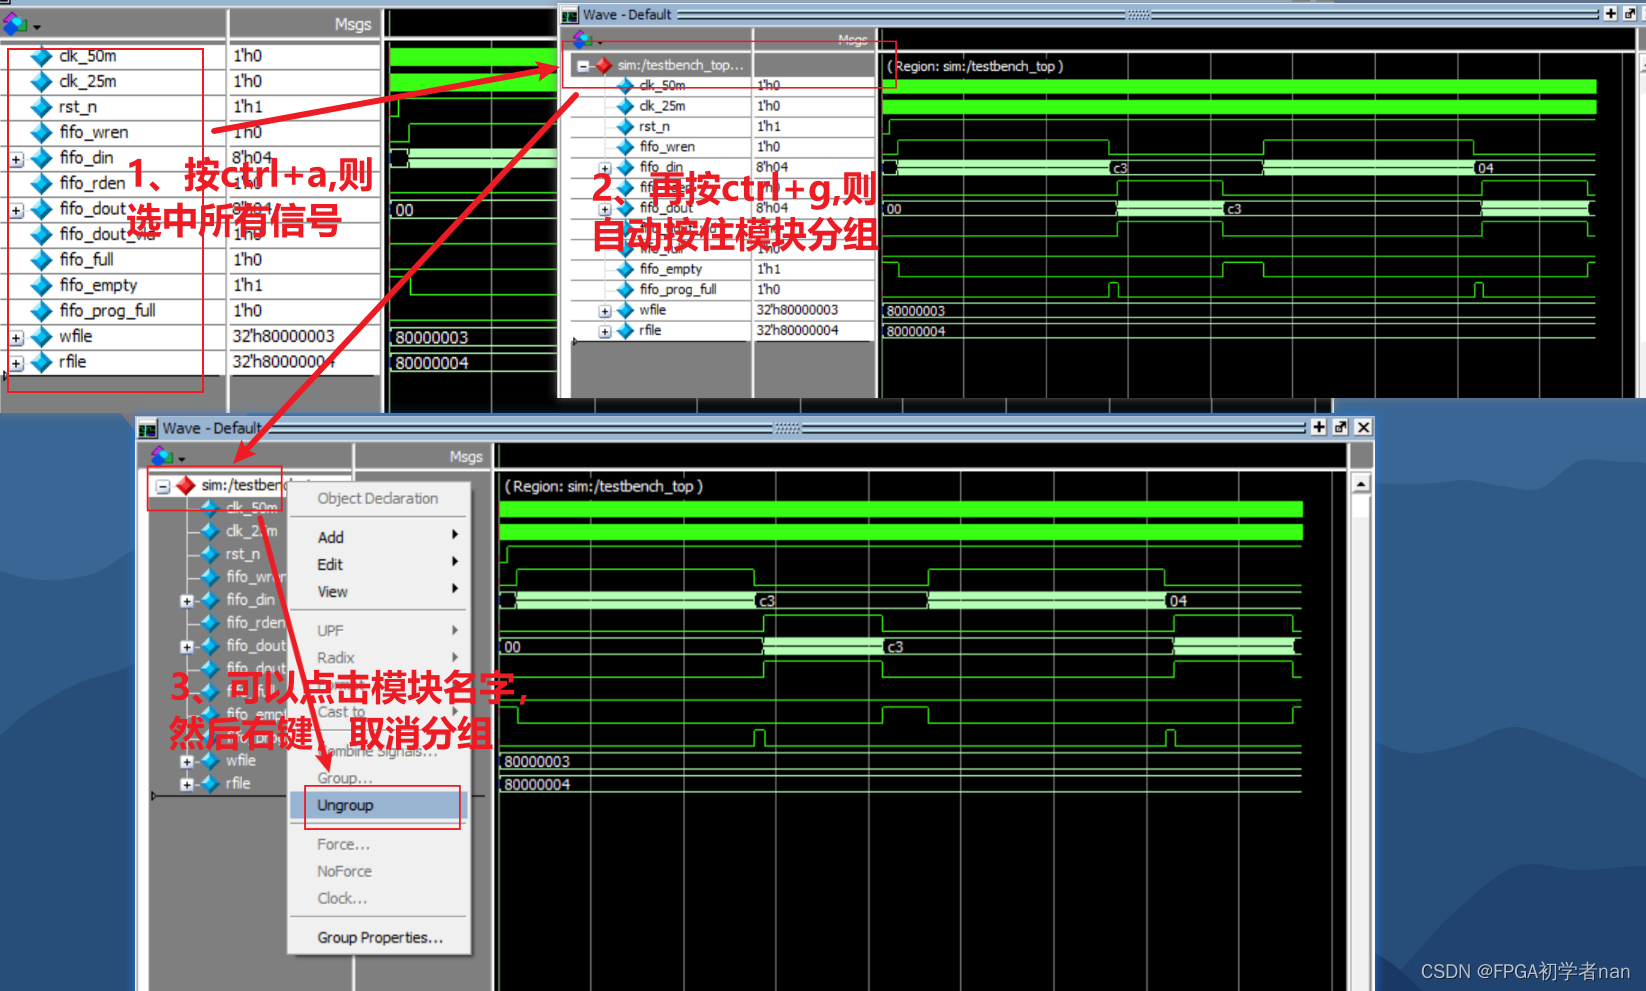Select rst_n signal icon in top-right Wave window
The width and height of the screenshot is (1646, 991).
(x=626, y=127)
